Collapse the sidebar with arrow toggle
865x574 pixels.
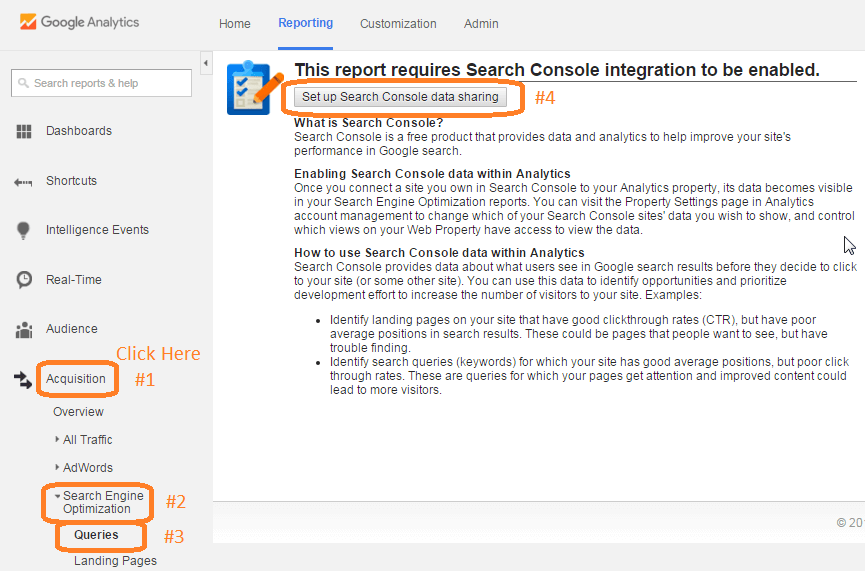click(x=206, y=63)
